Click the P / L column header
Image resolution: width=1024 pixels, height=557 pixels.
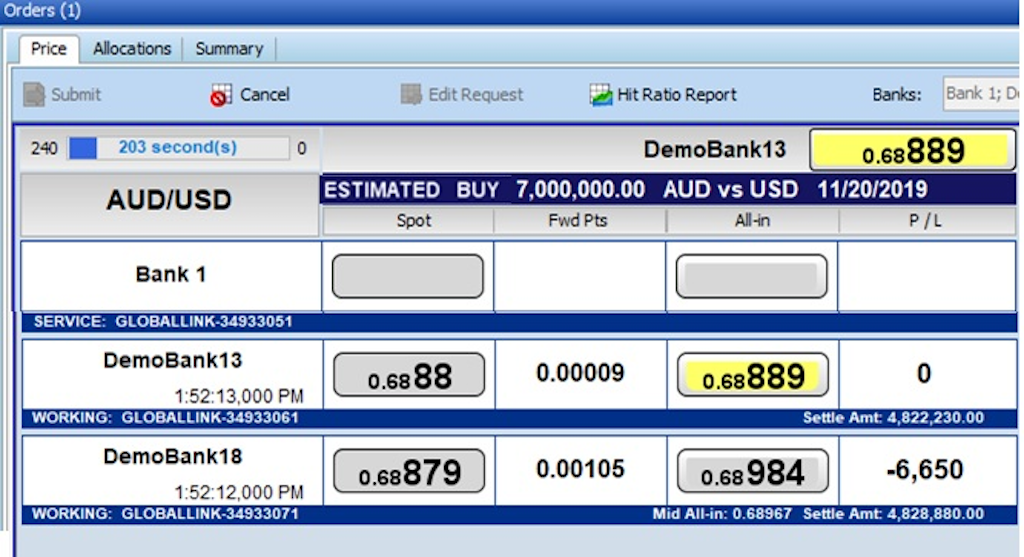(x=925, y=220)
